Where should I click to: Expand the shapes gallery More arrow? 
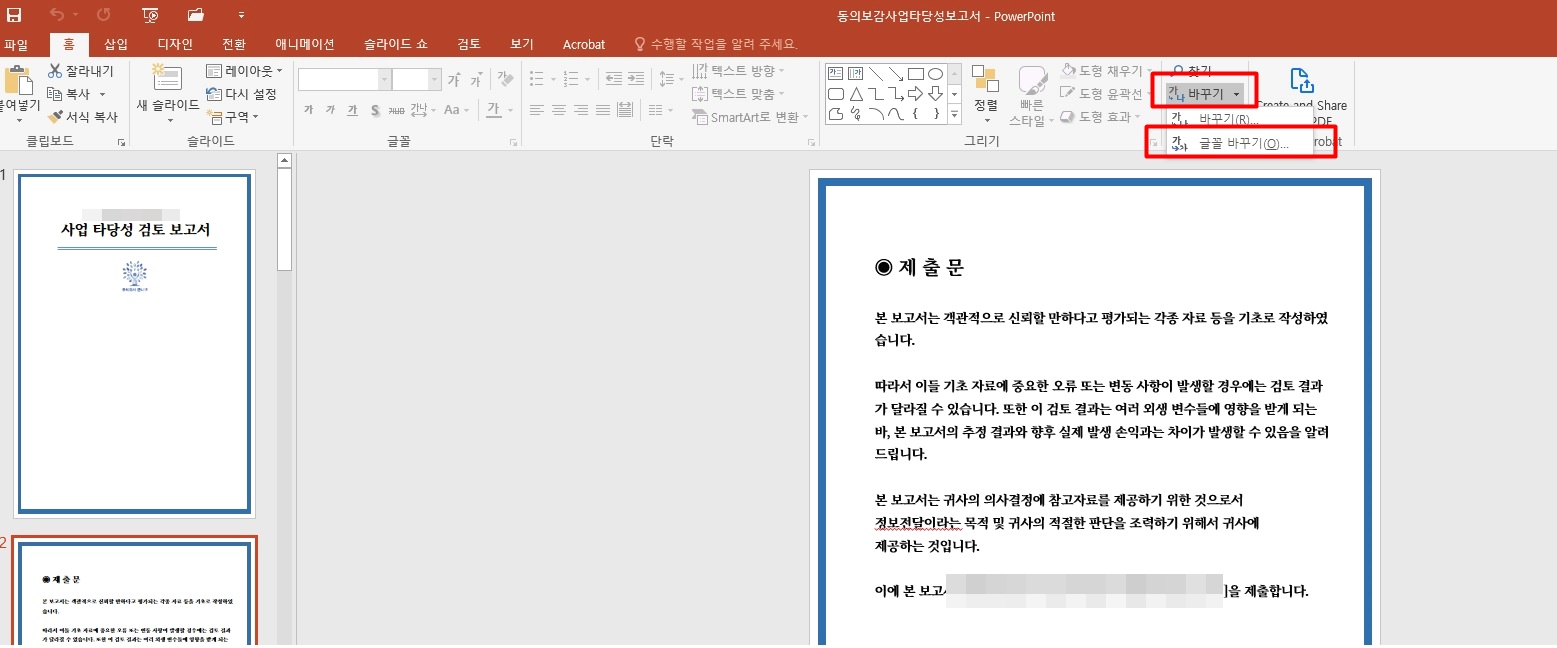click(x=954, y=113)
